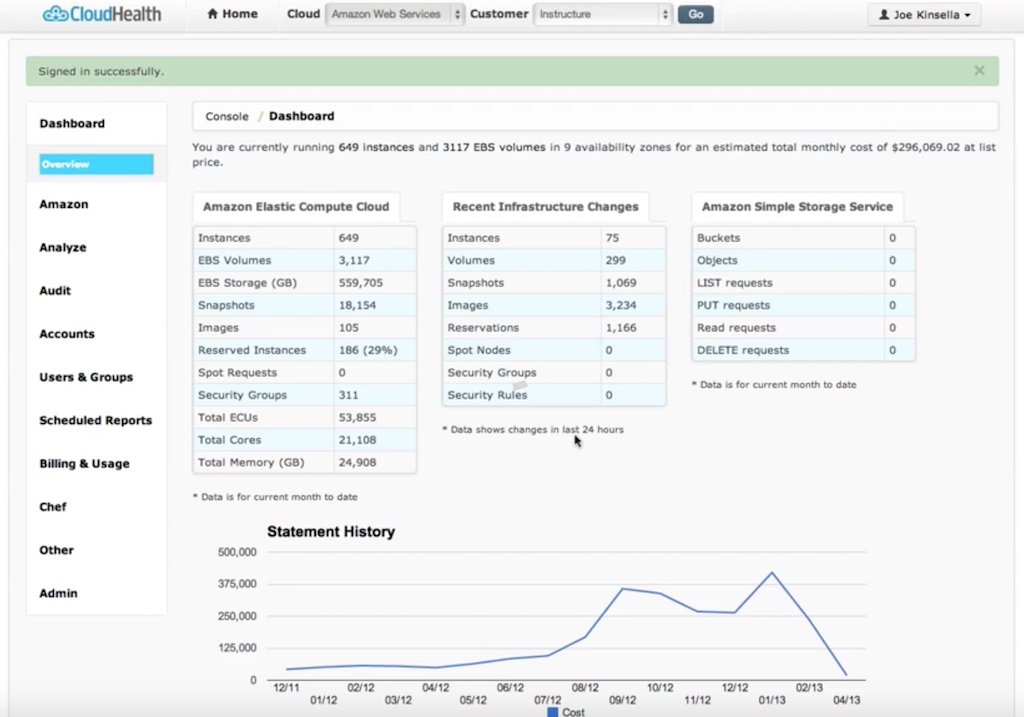Expand the Joe Kinsella user menu
This screenshot has width=1024, height=717.
(924, 14)
